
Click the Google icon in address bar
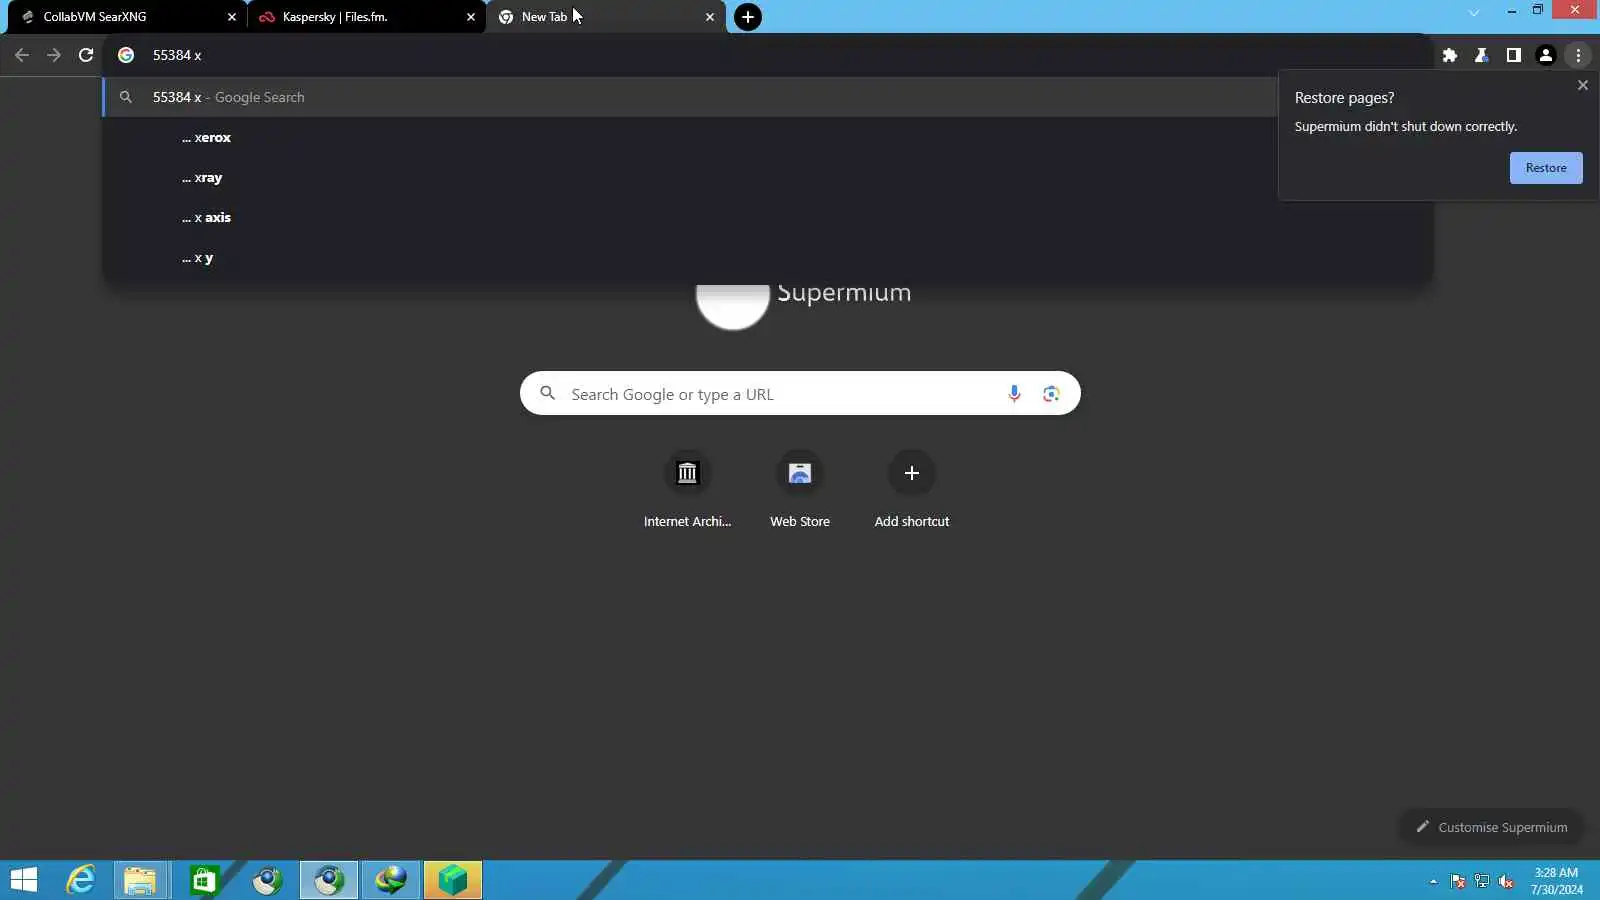click(126, 55)
